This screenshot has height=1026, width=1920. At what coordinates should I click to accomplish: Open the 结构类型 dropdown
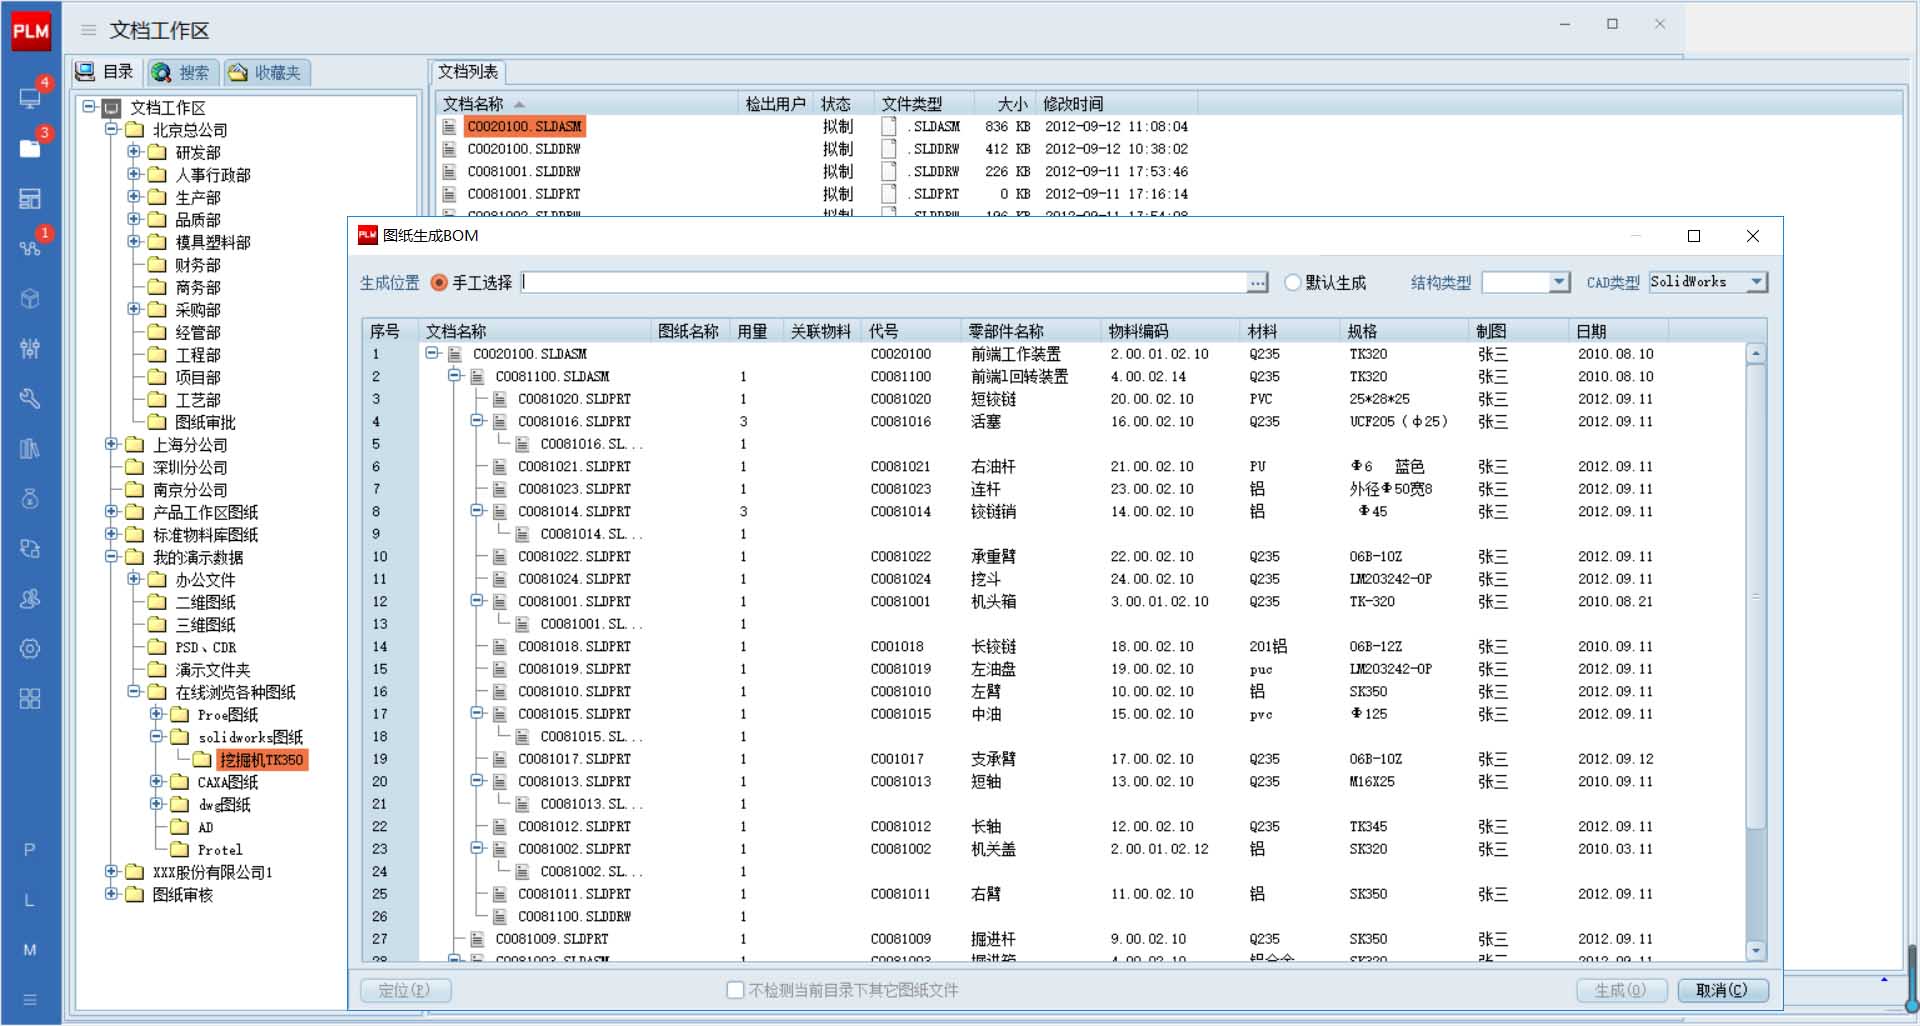tap(1558, 283)
